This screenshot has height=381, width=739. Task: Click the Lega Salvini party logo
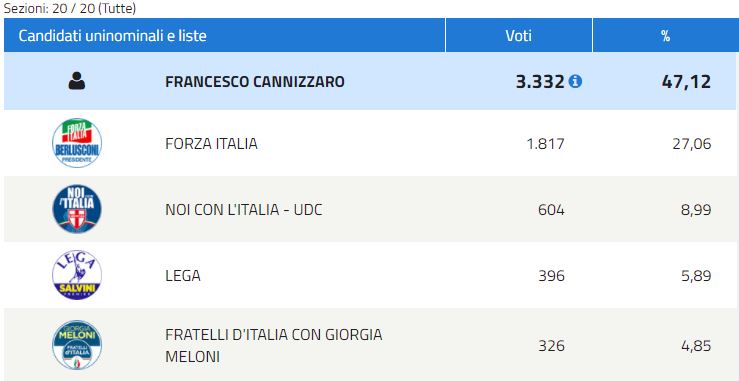pos(77,275)
